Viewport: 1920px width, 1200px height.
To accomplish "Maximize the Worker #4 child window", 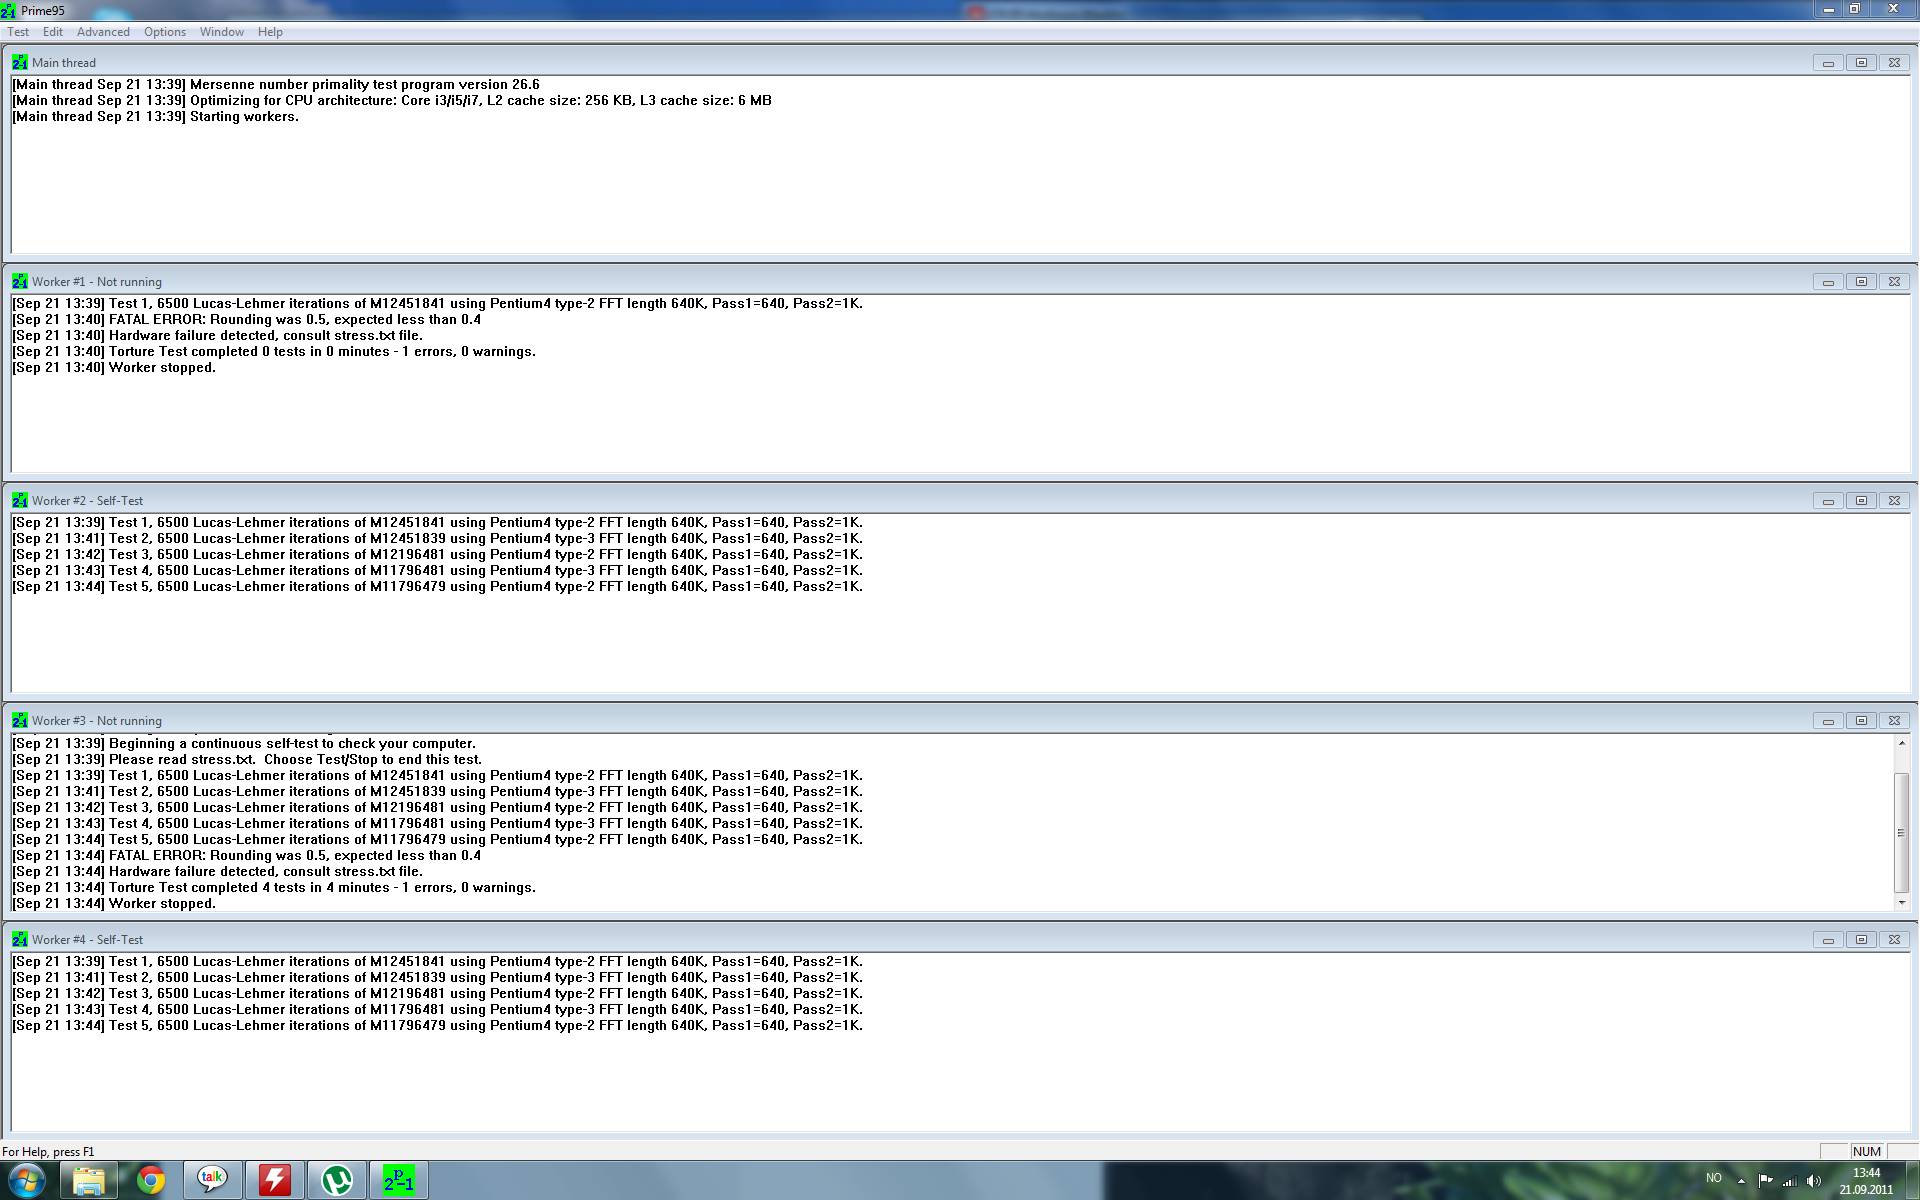I will (x=1861, y=939).
